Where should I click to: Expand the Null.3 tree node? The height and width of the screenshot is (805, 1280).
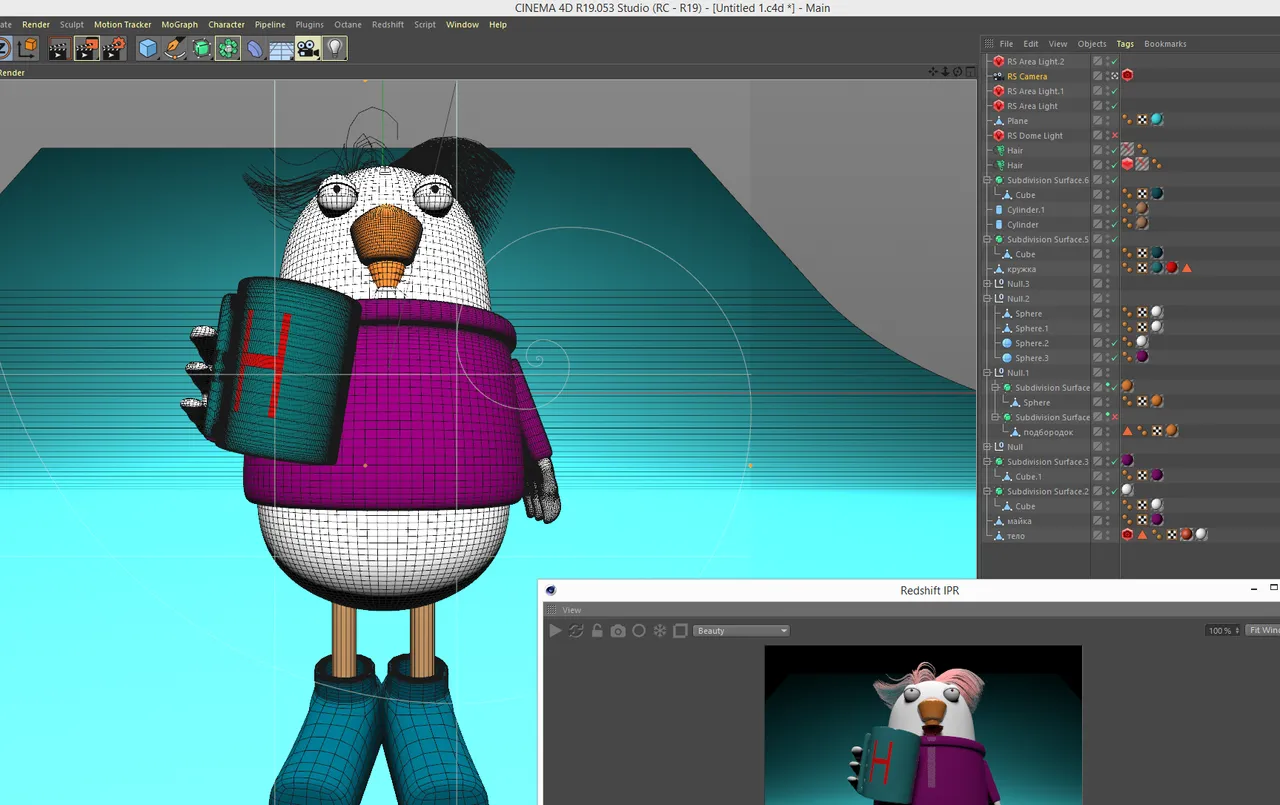tap(987, 283)
